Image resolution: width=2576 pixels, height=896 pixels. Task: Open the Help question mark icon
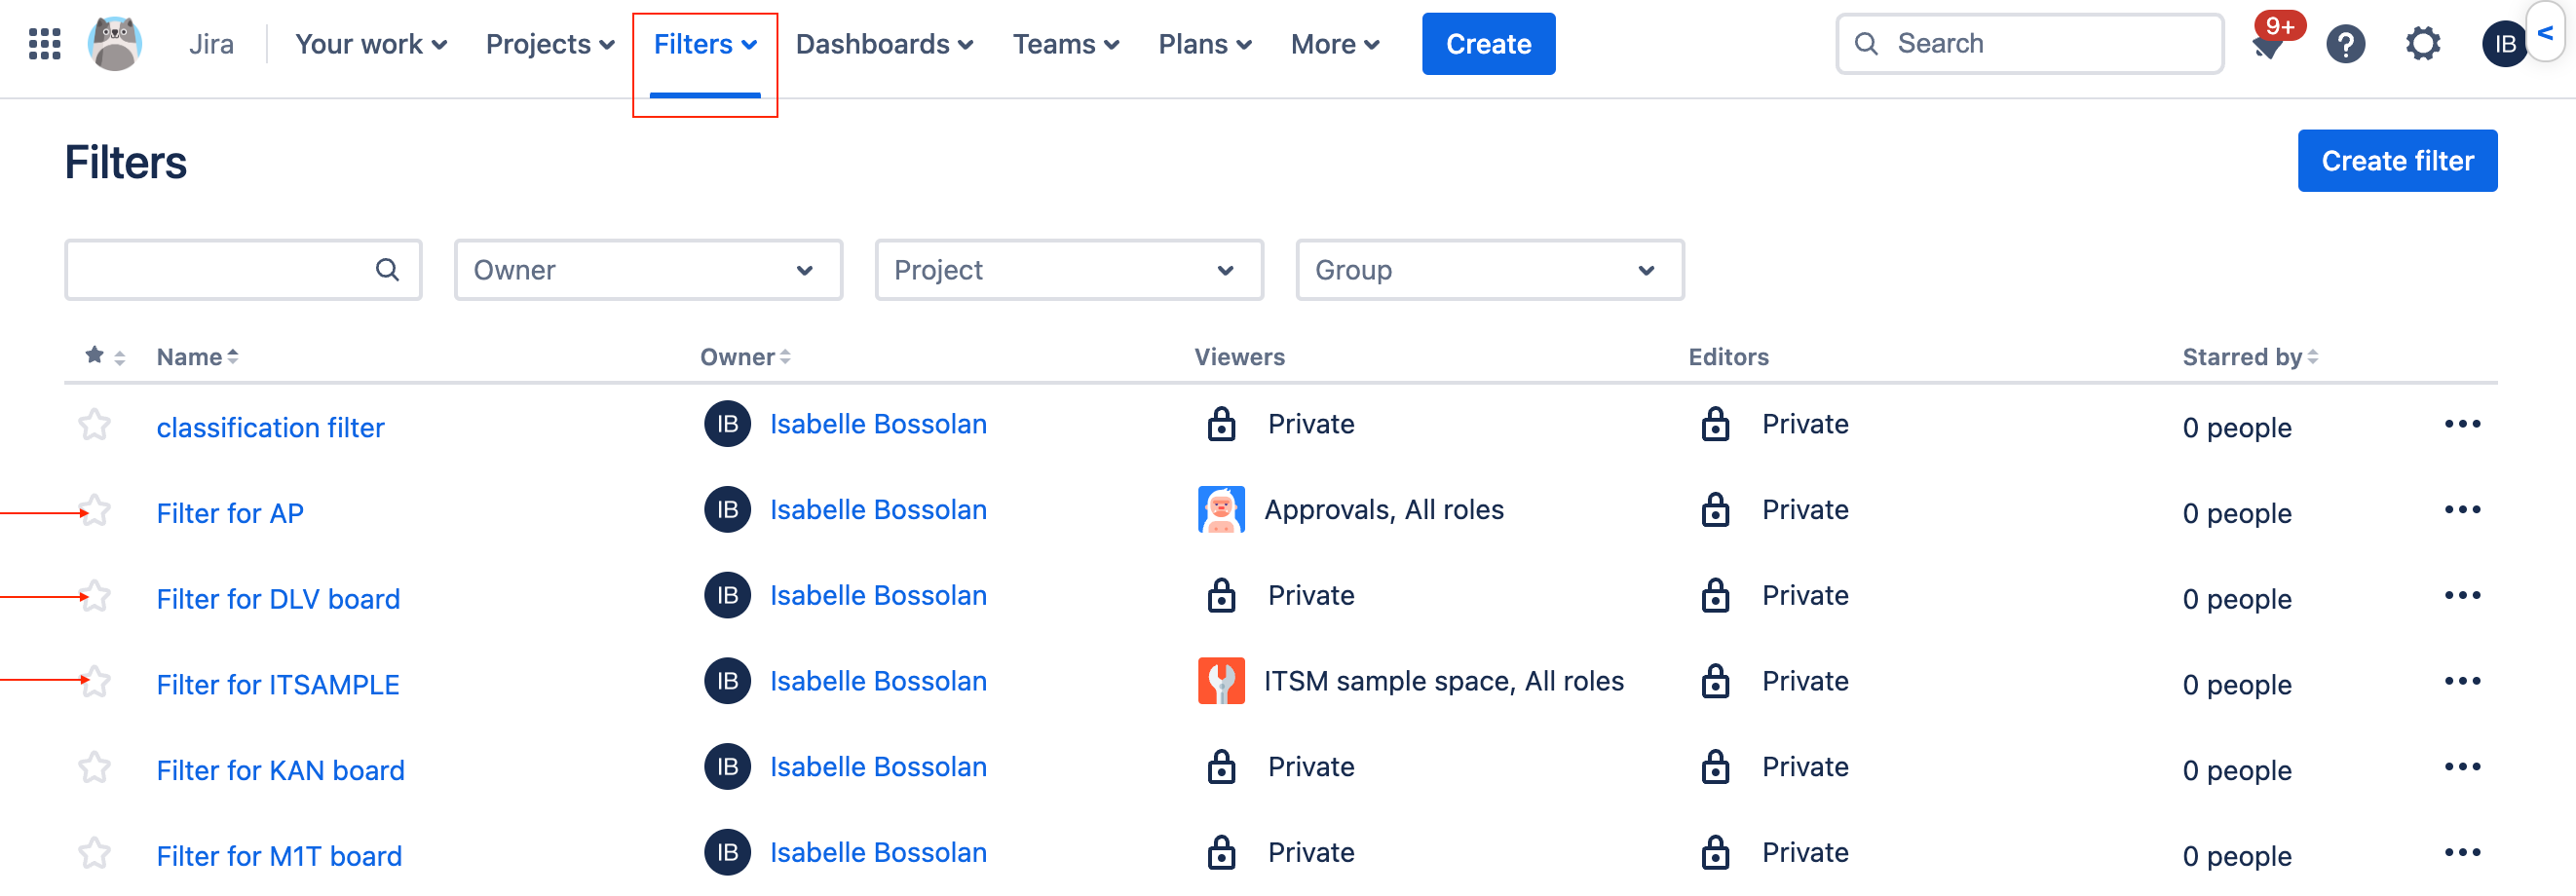[2344, 44]
